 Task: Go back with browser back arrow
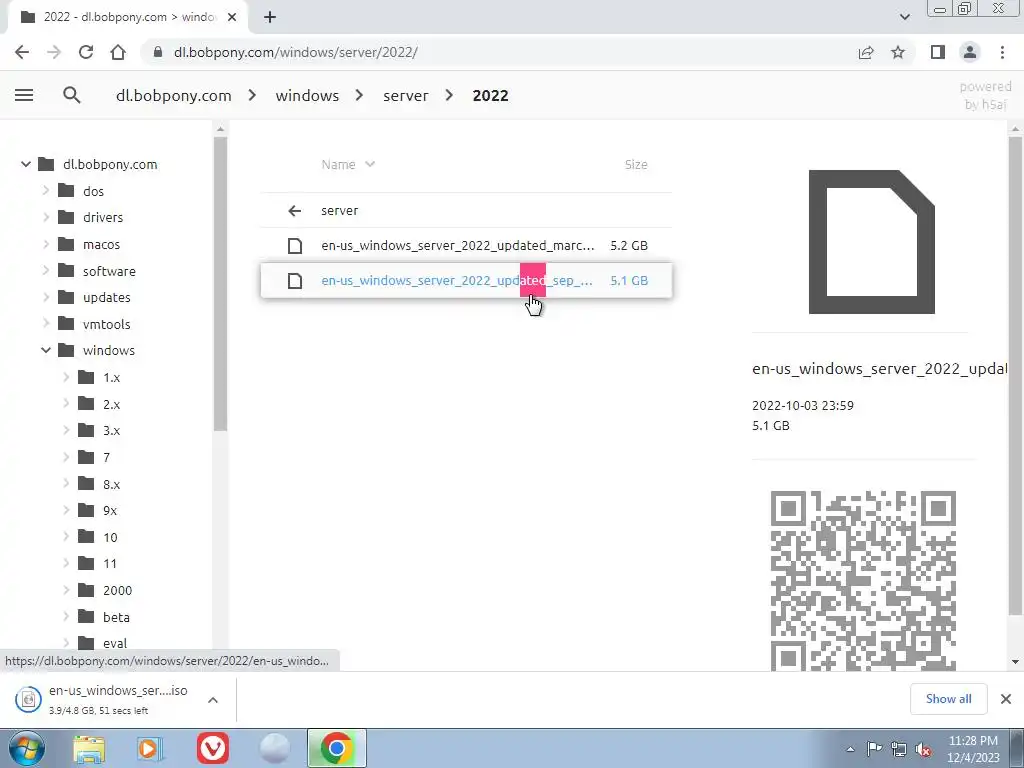(x=22, y=52)
